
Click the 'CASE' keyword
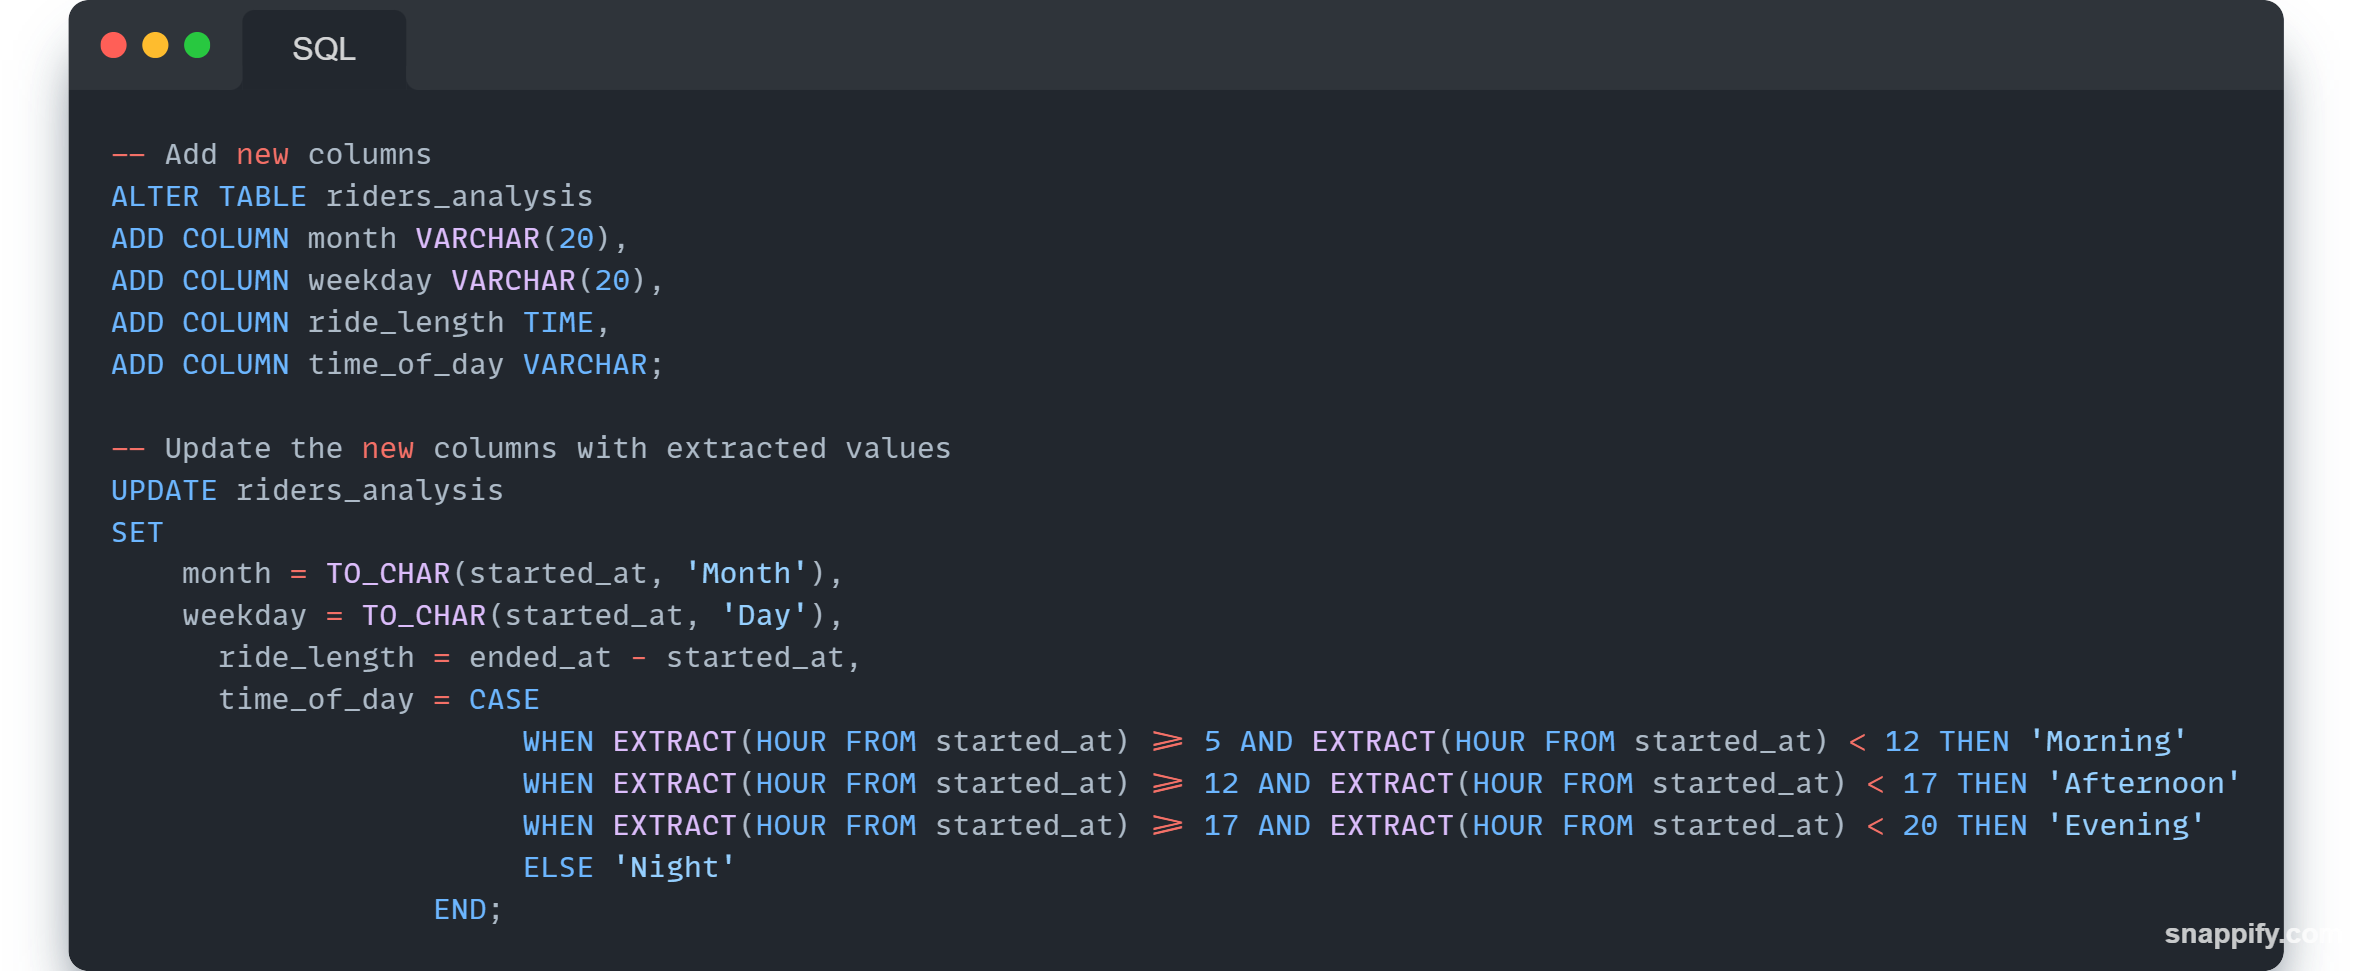click(x=504, y=699)
